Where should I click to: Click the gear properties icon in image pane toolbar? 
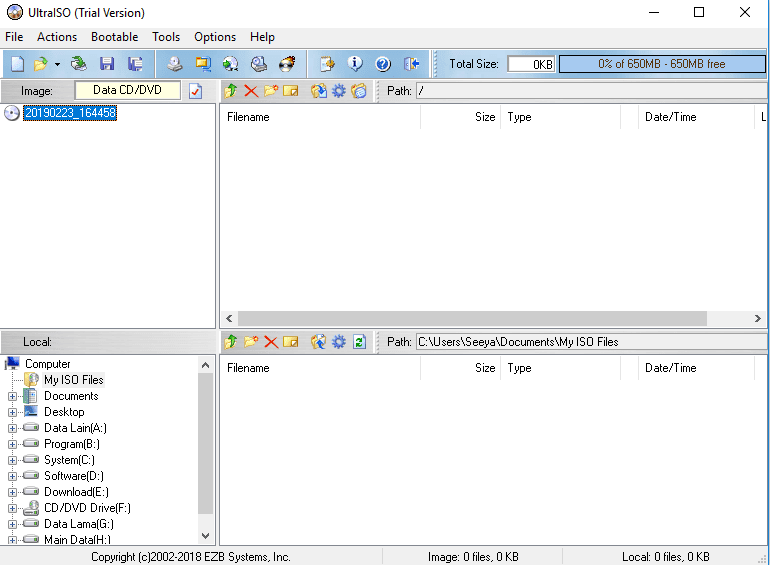pos(339,91)
